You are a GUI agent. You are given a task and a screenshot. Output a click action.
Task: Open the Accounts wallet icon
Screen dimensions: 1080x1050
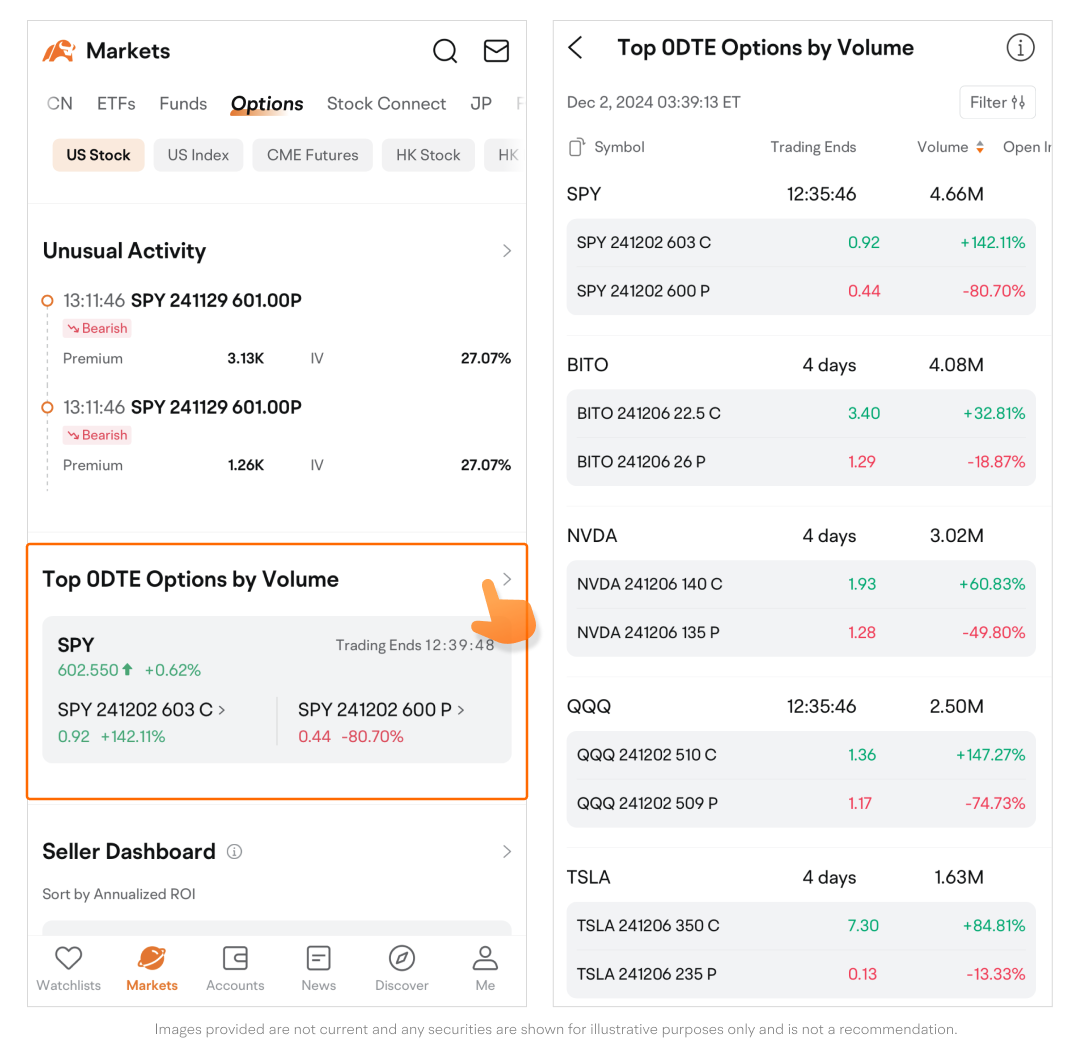[x=235, y=959]
